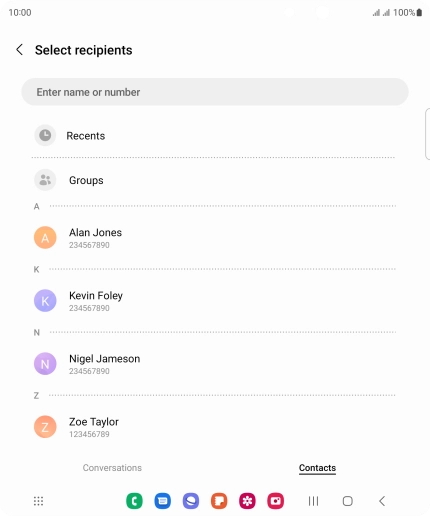
Task: Tap the Recents clock icon
Action: point(45,135)
